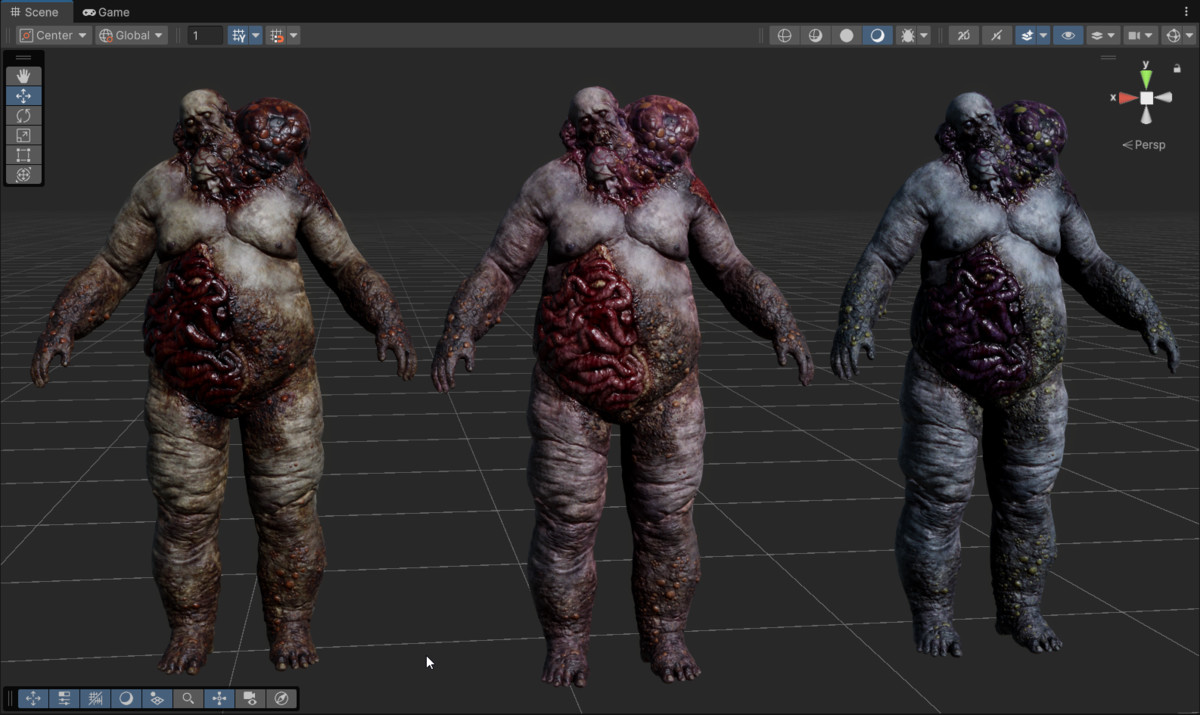This screenshot has width=1200, height=715.
Task: Toggle the gizmo rotation lock icon
Action: pos(1177,68)
